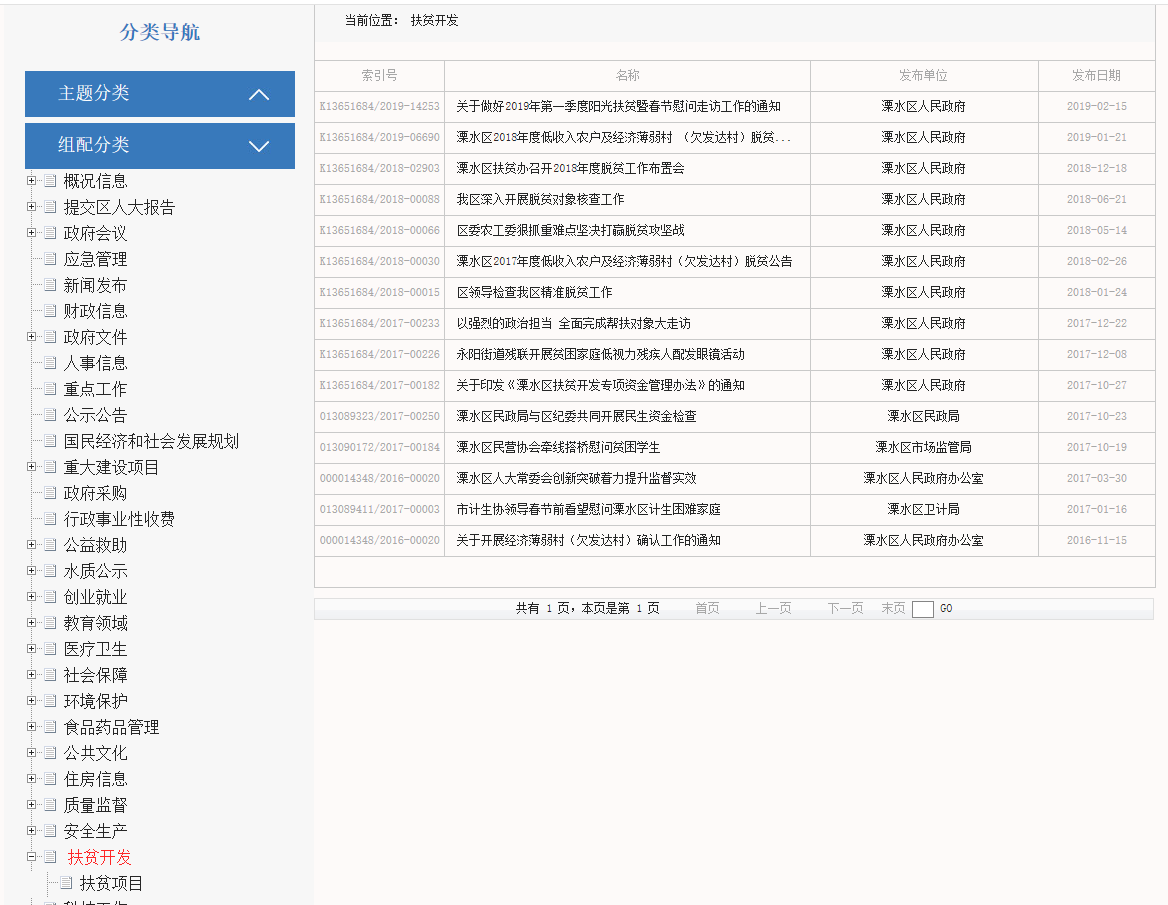Click the page number input box
Viewport: 1168px width, 905px height.
(922, 609)
